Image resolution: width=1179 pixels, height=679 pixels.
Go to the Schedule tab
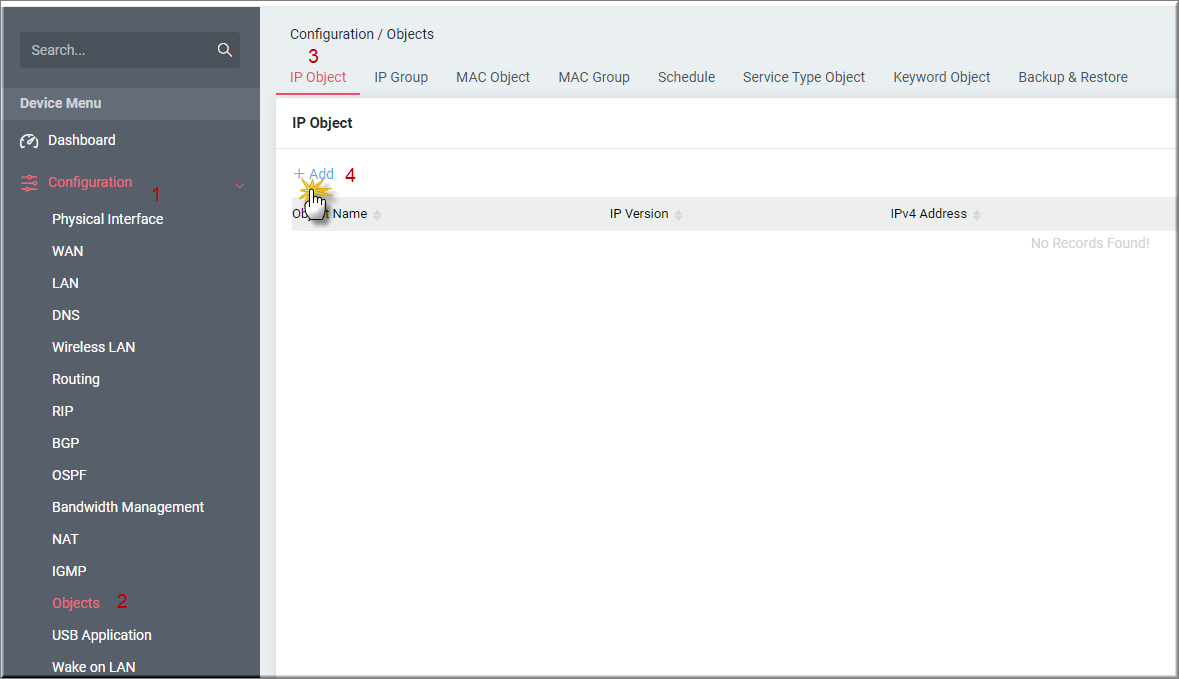pos(686,77)
